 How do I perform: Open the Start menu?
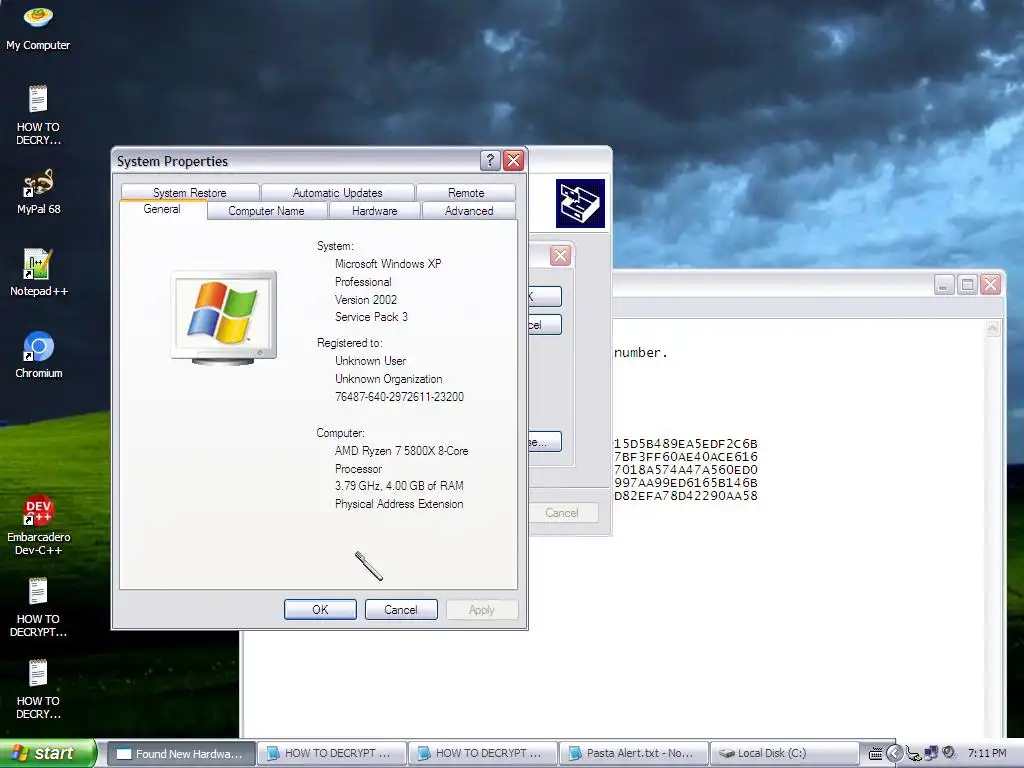point(48,753)
